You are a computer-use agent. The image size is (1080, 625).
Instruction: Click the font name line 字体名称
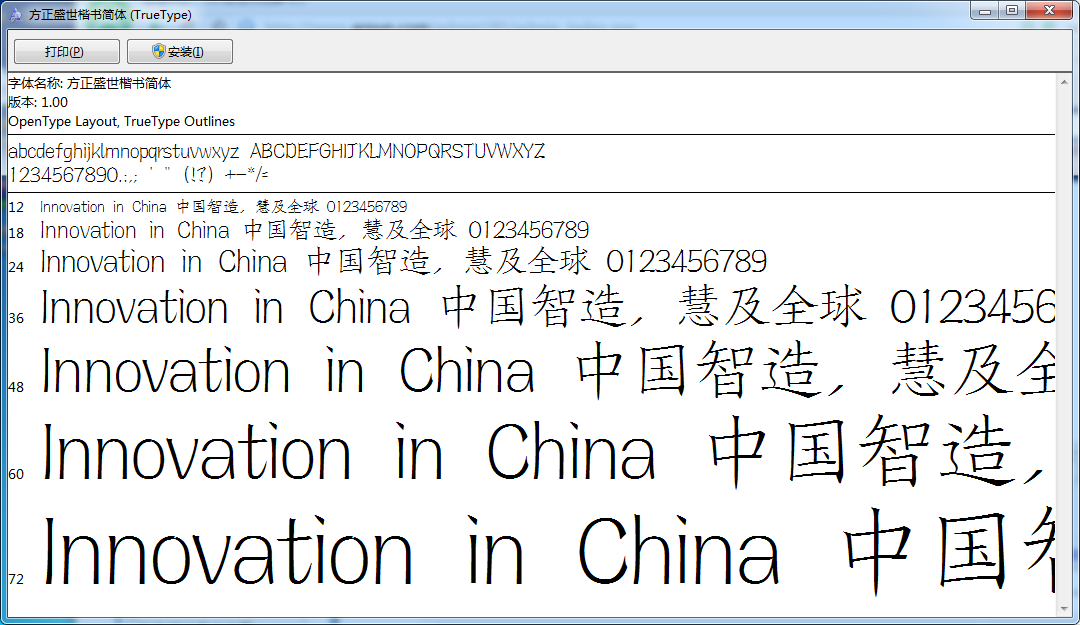pos(90,83)
